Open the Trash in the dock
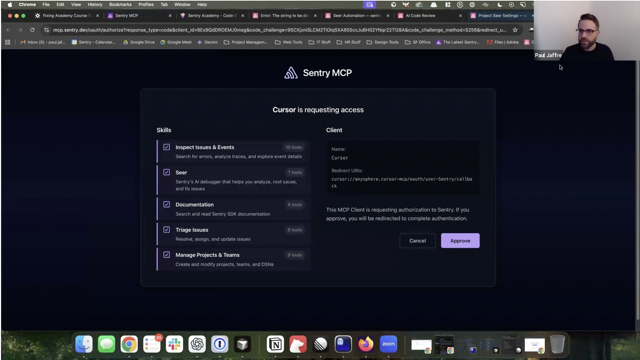This screenshot has height=360, width=640. pos(557,344)
